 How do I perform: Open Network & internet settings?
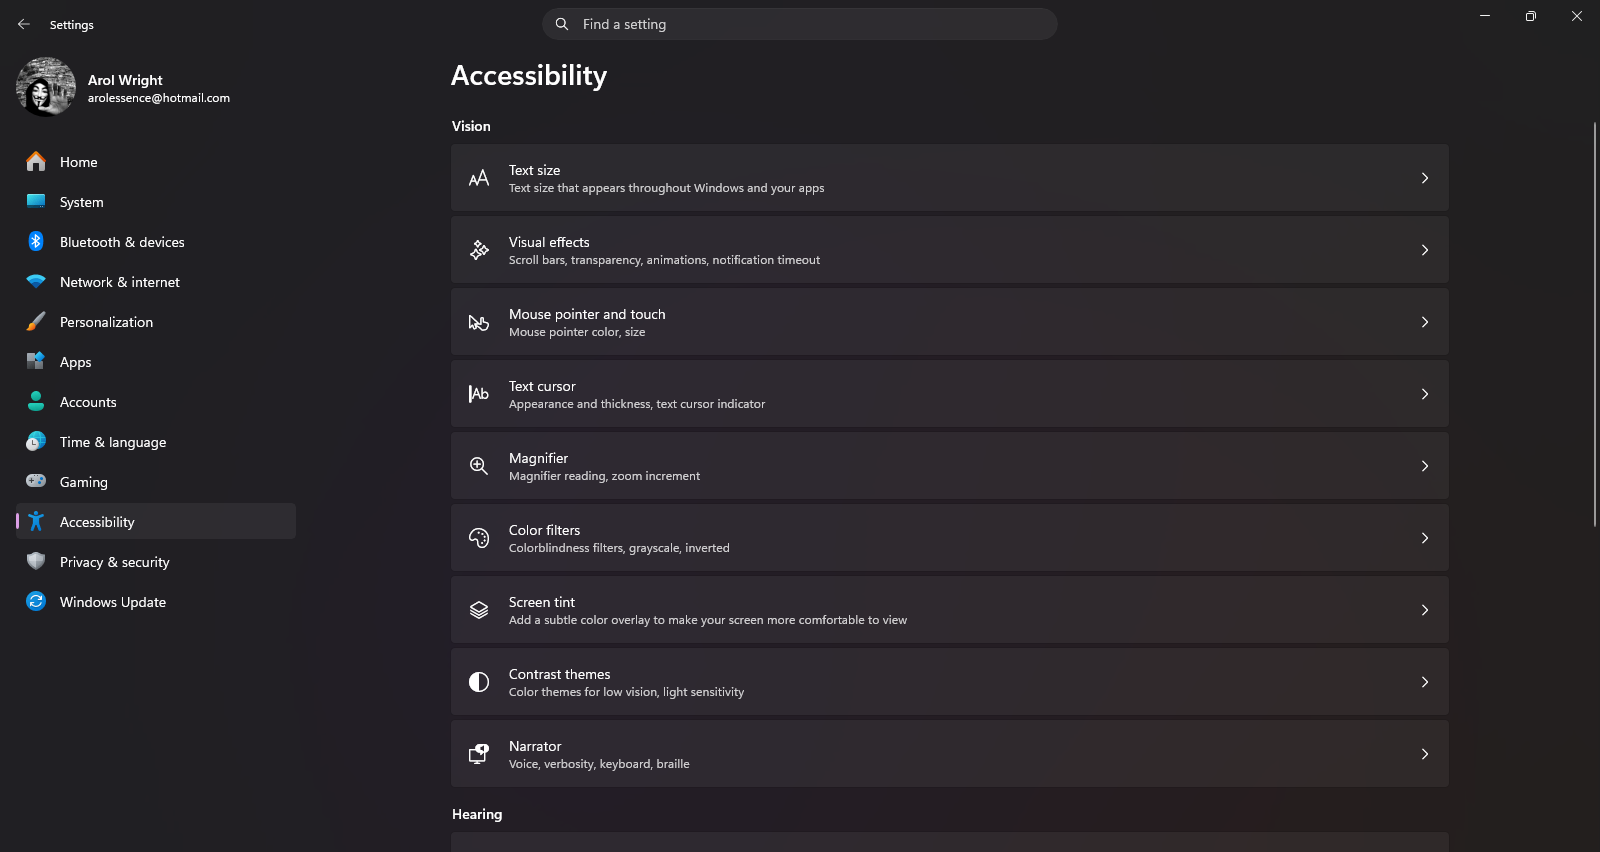(156, 281)
